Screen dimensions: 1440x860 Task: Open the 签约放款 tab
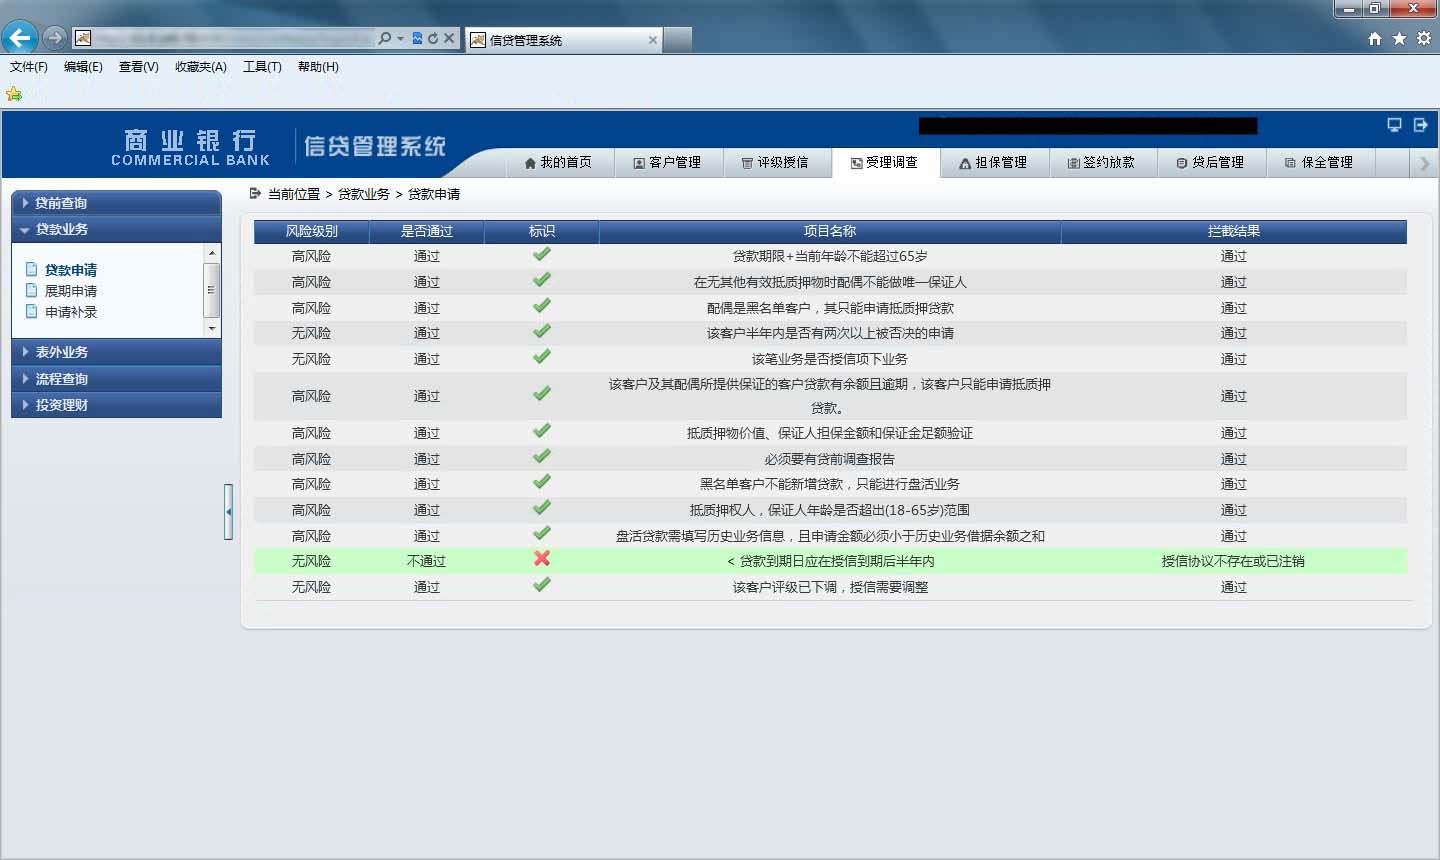click(1102, 162)
